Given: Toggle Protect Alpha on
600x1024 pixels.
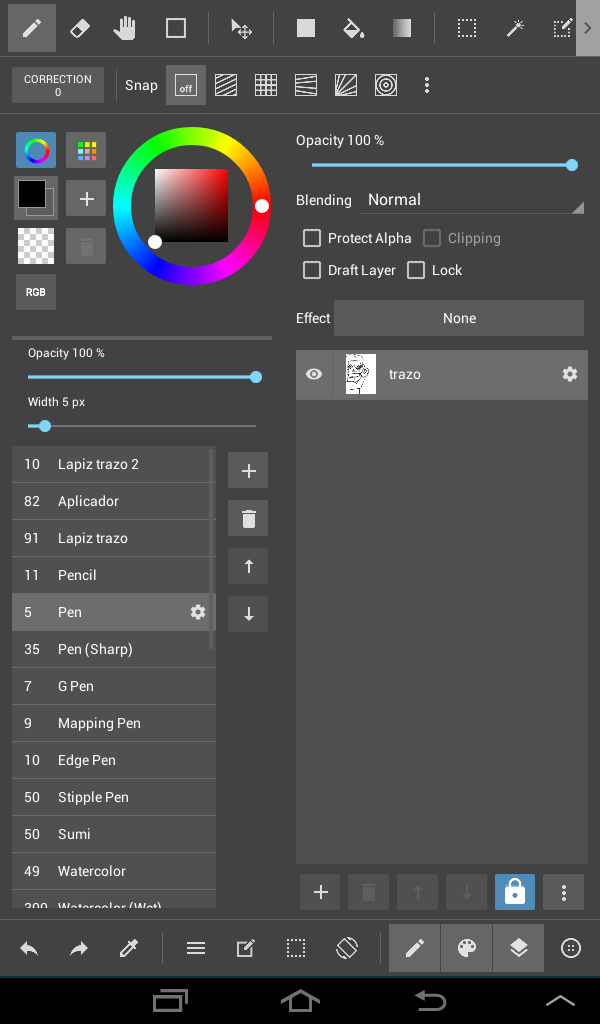Looking at the screenshot, I should point(312,238).
